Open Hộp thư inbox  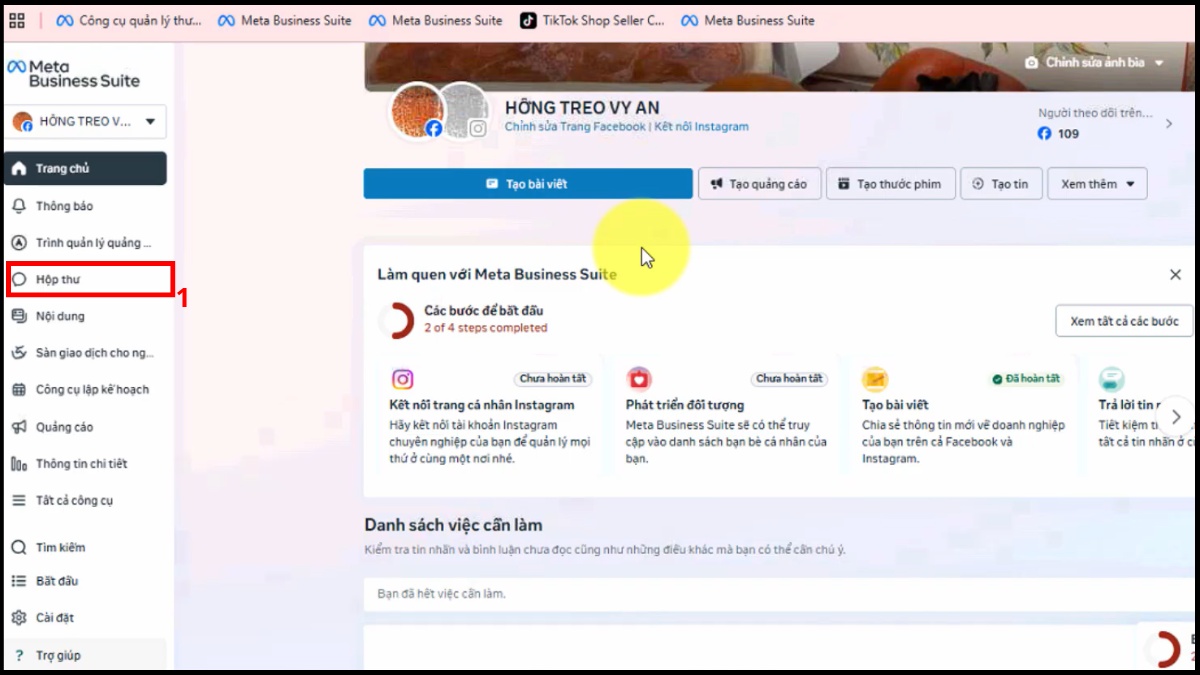(x=88, y=279)
